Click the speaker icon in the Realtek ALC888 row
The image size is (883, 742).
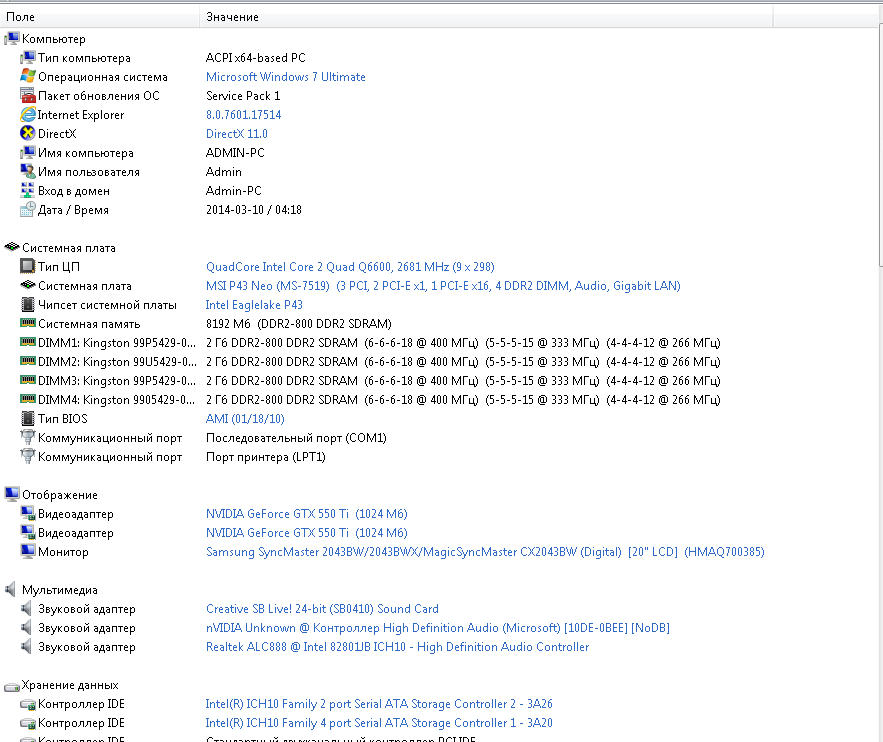pyautogui.click(x=26, y=647)
